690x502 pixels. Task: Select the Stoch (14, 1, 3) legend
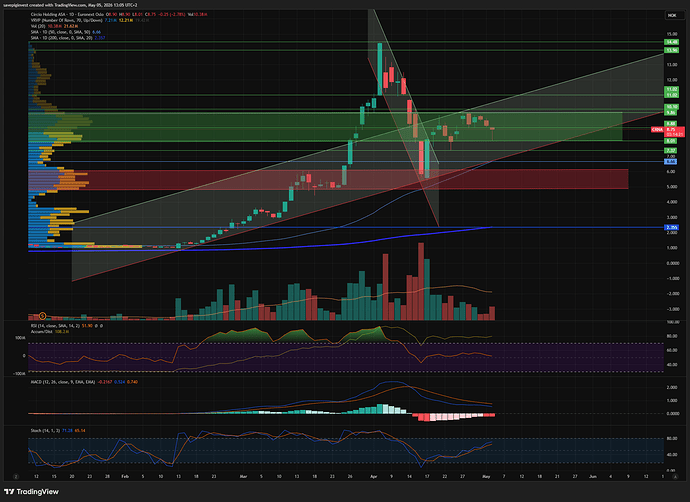[58, 430]
